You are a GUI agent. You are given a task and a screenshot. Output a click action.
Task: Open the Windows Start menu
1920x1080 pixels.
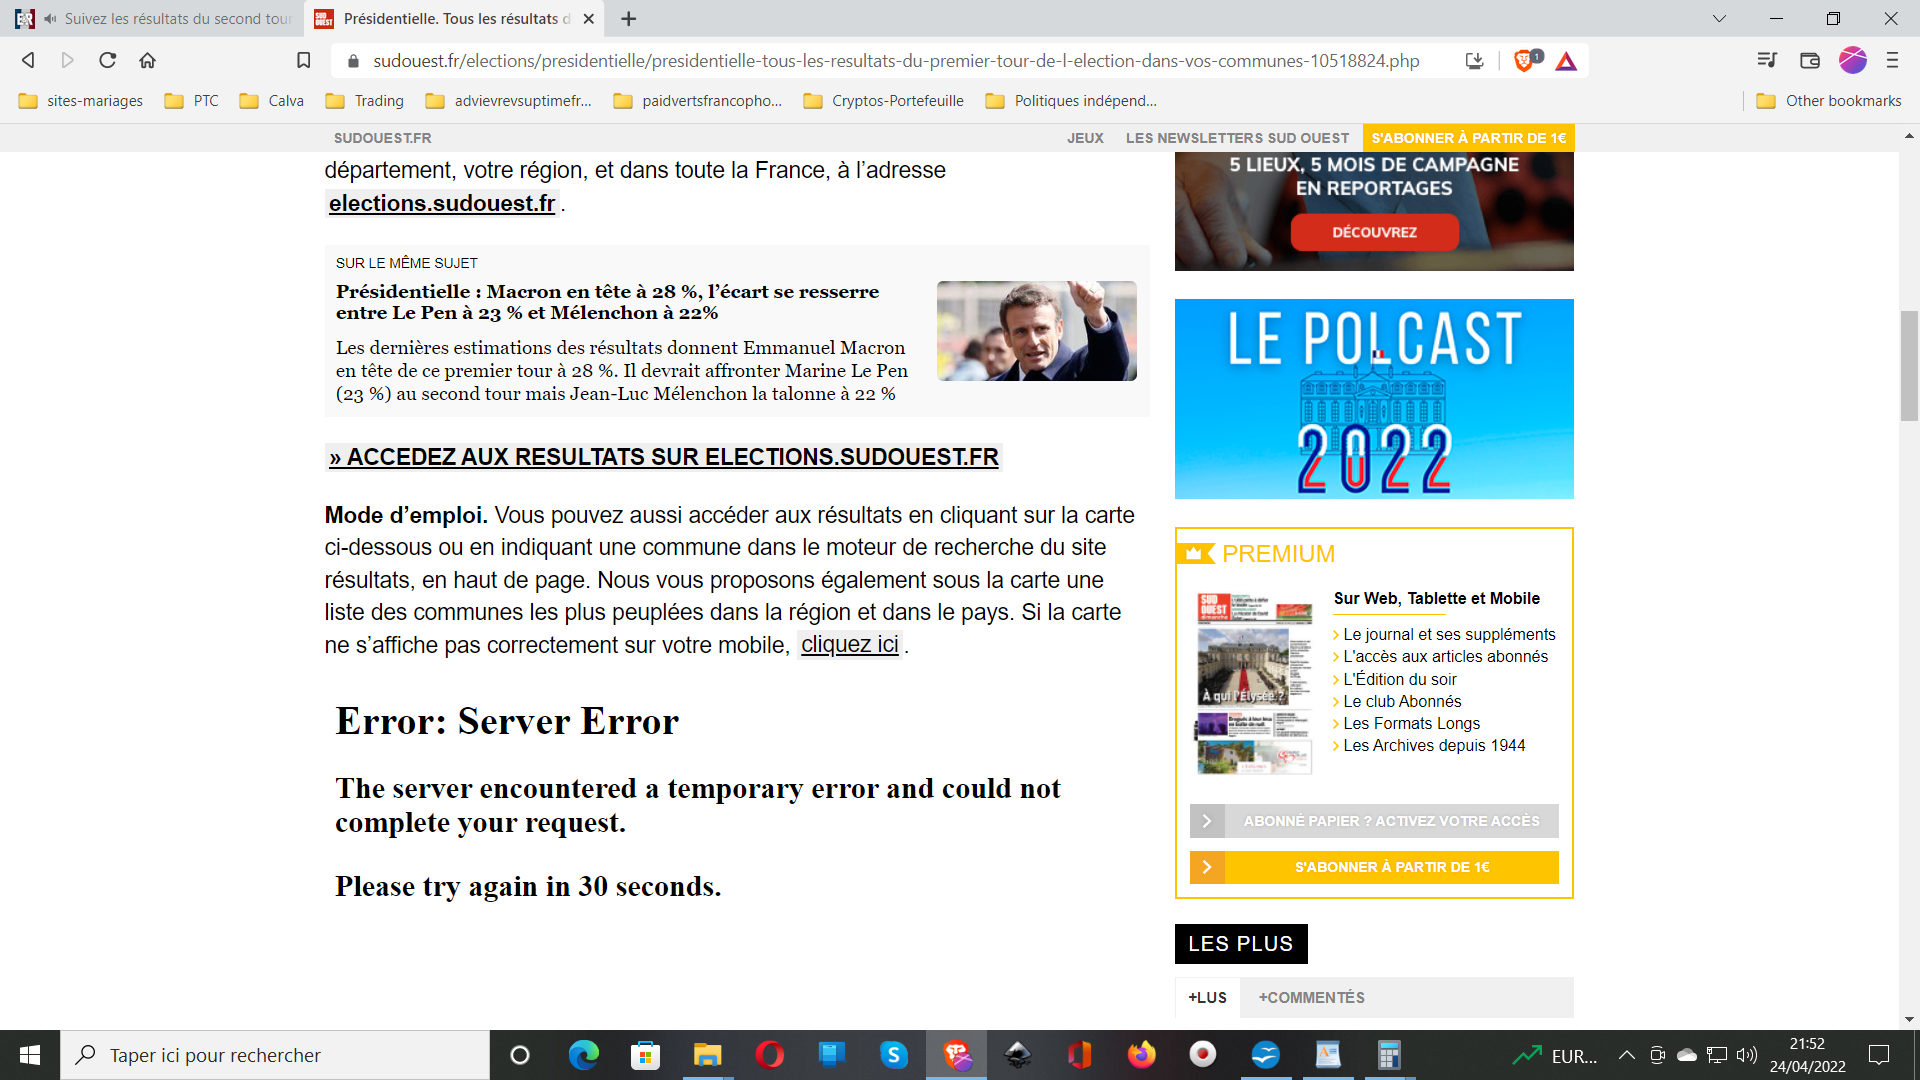pyautogui.click(x=30, y=1055)
